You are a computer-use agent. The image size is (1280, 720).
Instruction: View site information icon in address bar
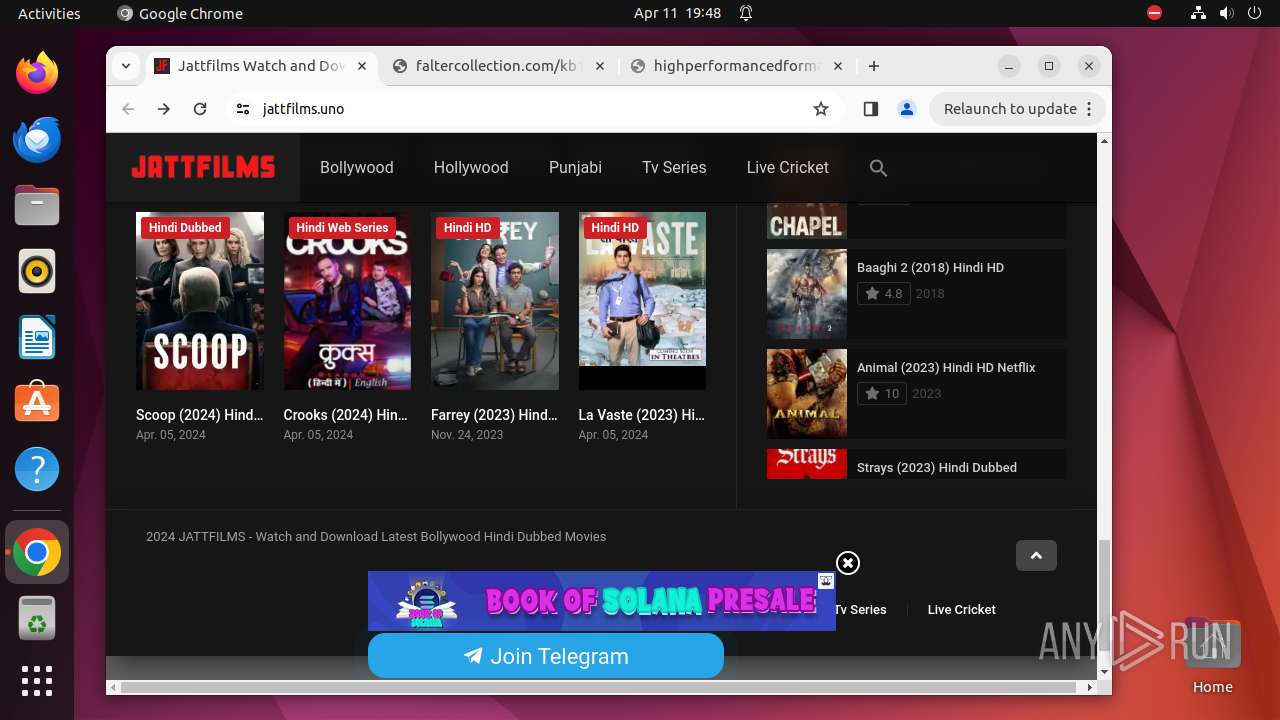pyautogui.click(x=243, y=109)
